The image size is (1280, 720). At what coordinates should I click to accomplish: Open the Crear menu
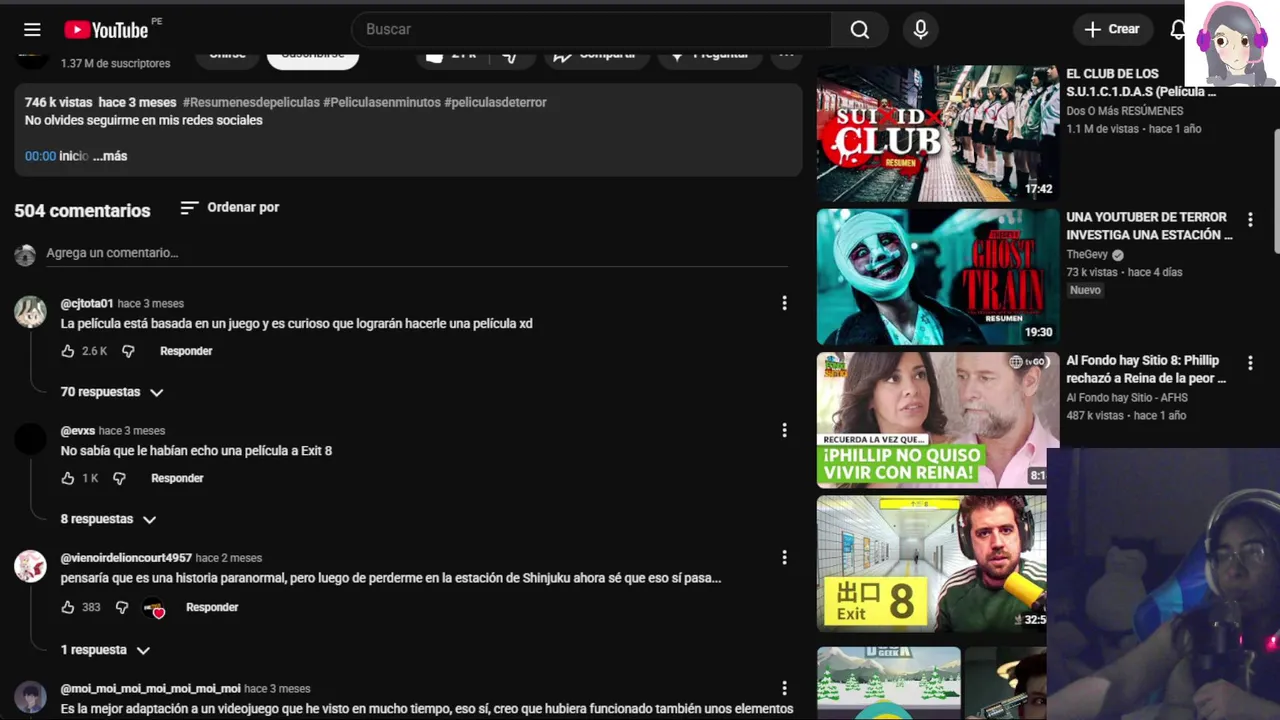click(1113, 29)
